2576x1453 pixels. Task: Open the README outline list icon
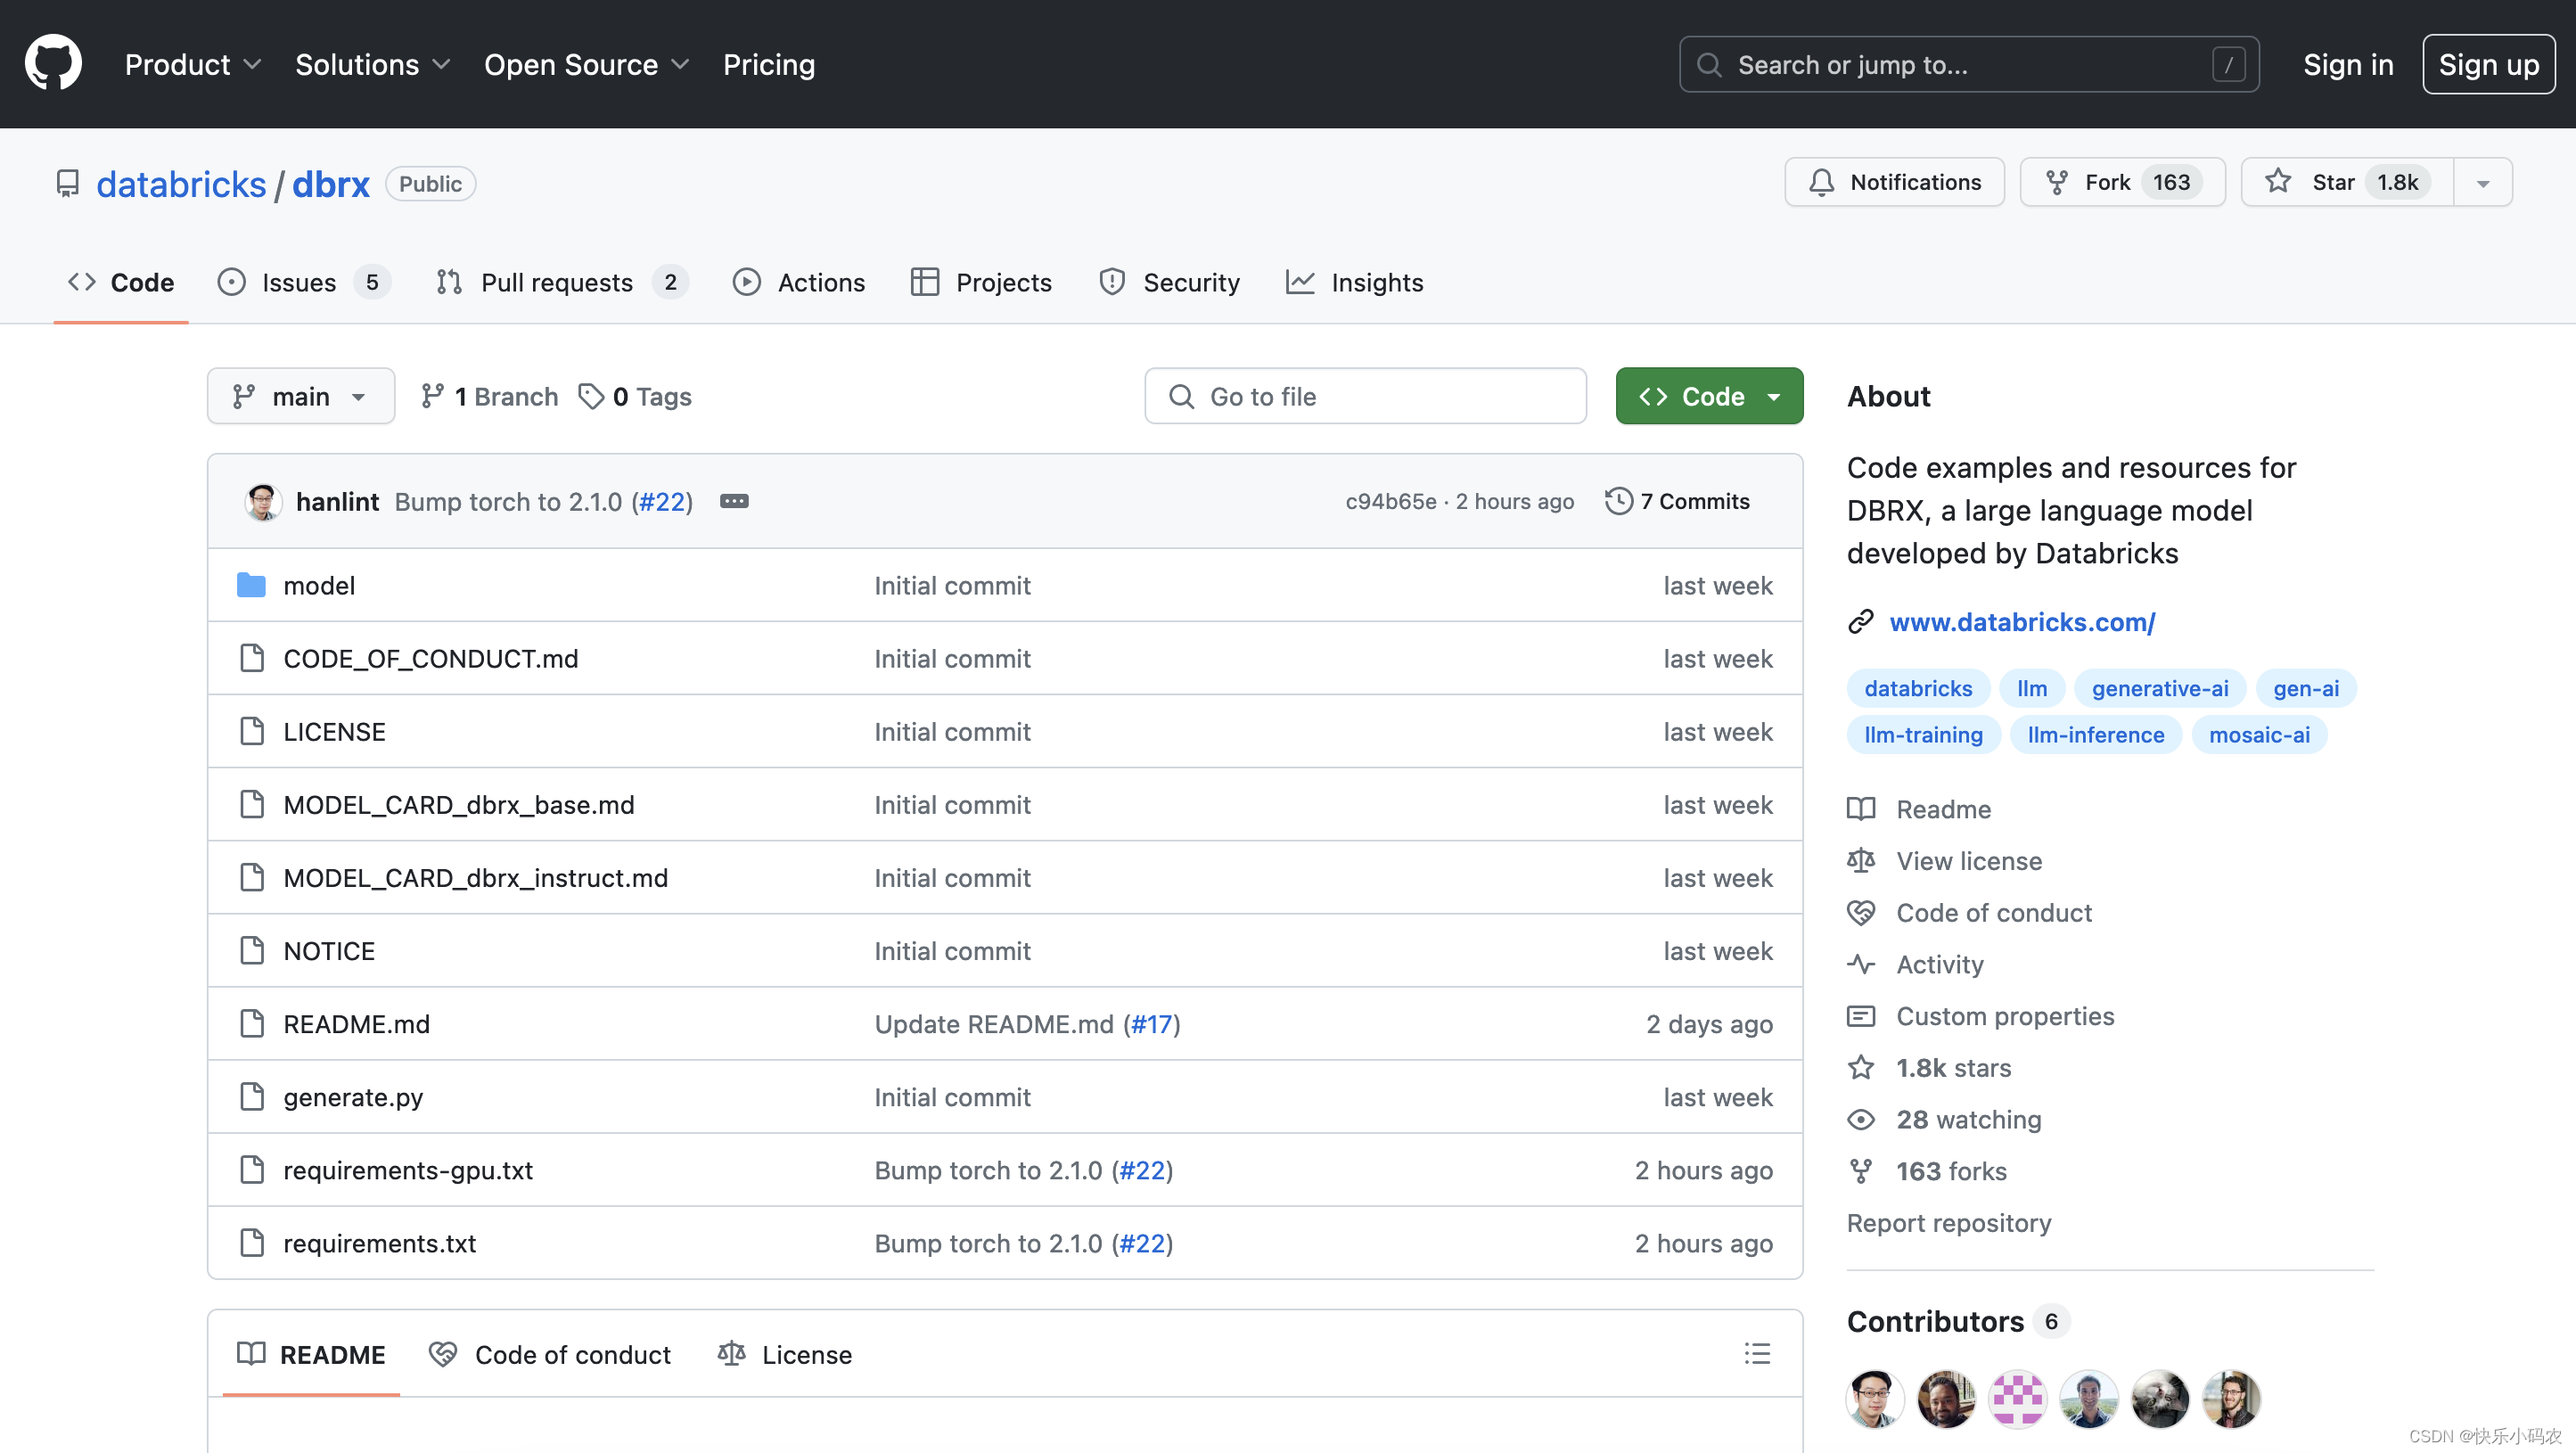pos(1757,1354)
